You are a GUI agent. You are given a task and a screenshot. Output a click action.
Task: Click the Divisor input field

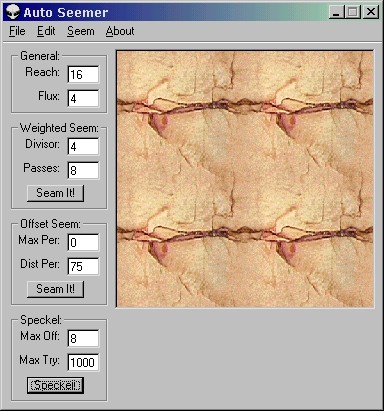point(83,146)
